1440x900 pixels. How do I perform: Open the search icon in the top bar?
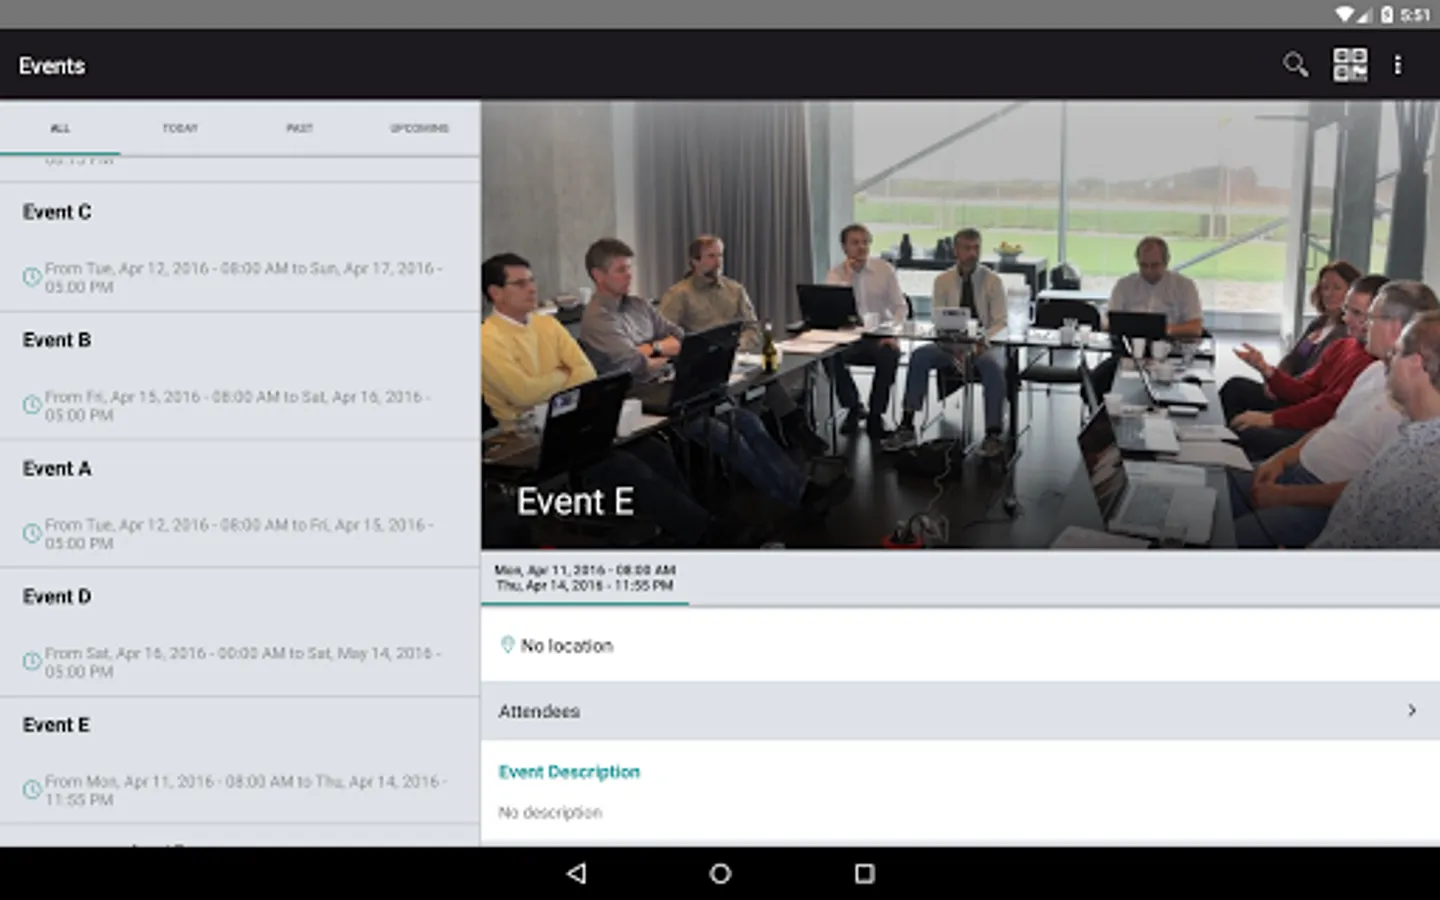(x=1295, y=65)
